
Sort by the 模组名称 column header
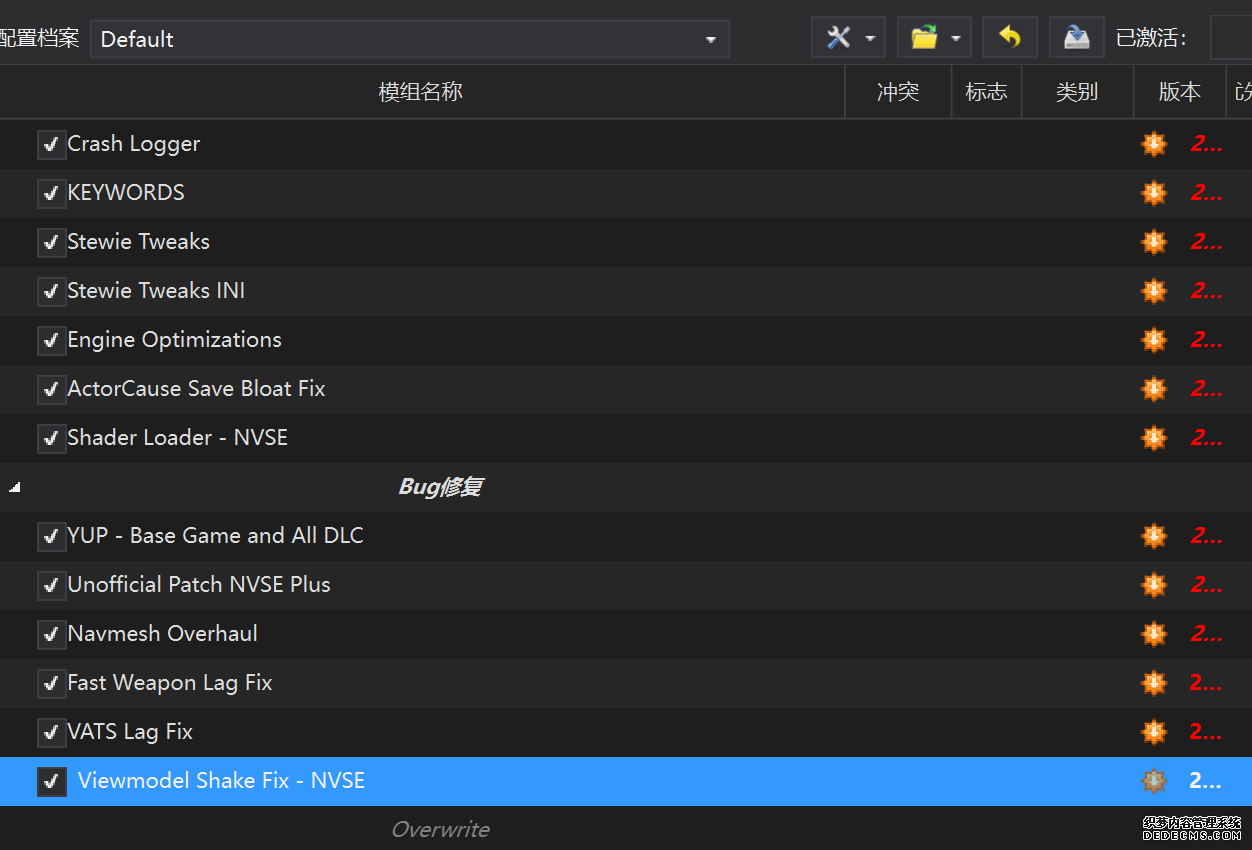(421, 92)
